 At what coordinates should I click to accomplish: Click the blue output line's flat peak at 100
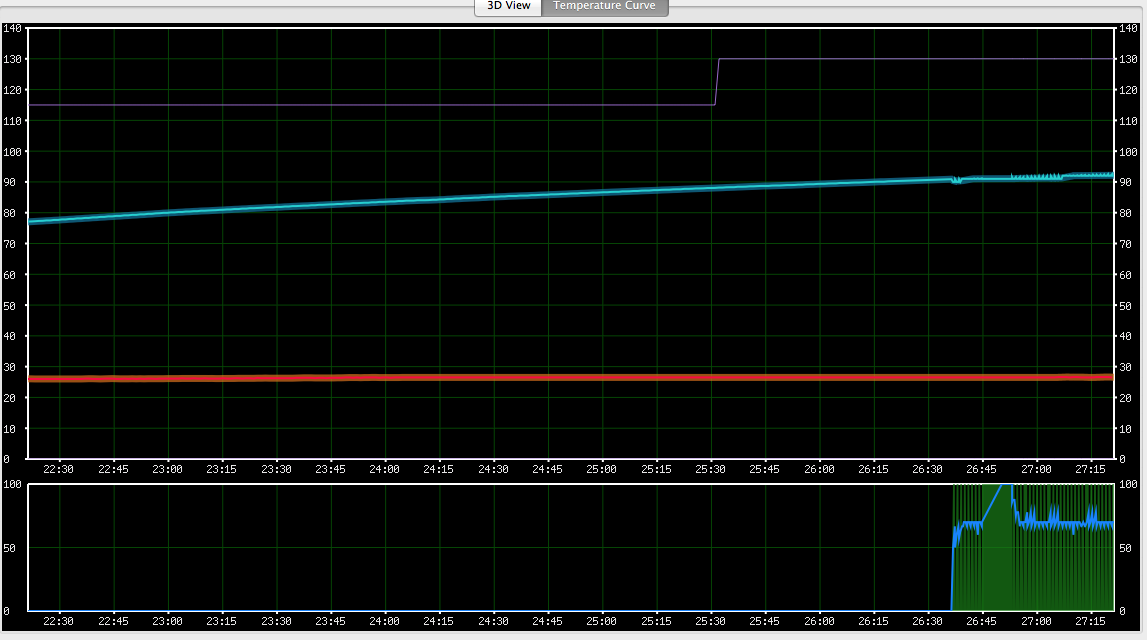pyautogui.click(x=1000, y=485)
